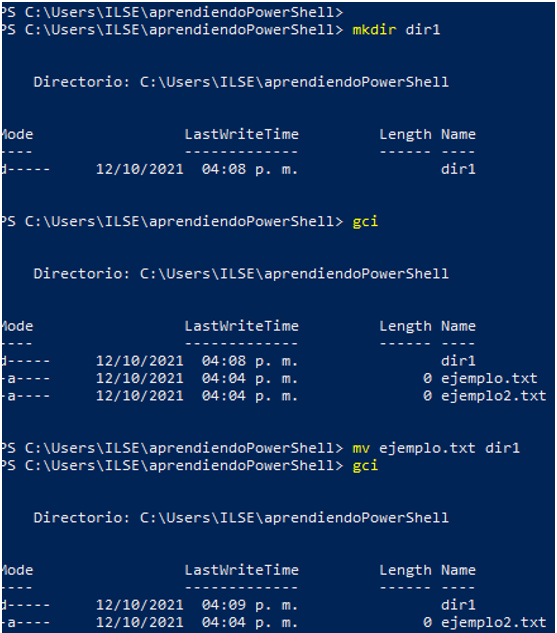Click the d----- mode in the first listing

pos(25,169)
